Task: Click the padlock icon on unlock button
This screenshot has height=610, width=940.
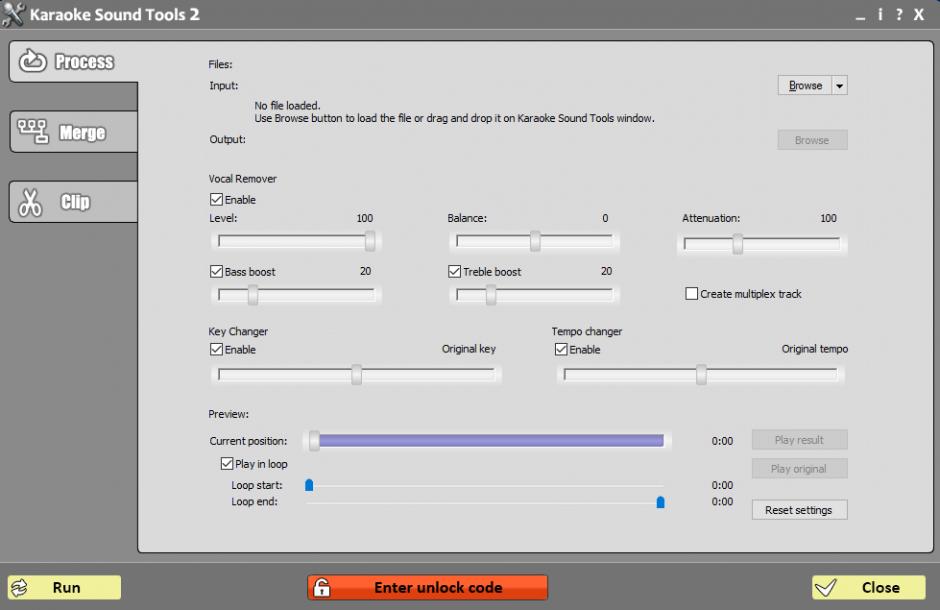Action: (x=322, y=587)
